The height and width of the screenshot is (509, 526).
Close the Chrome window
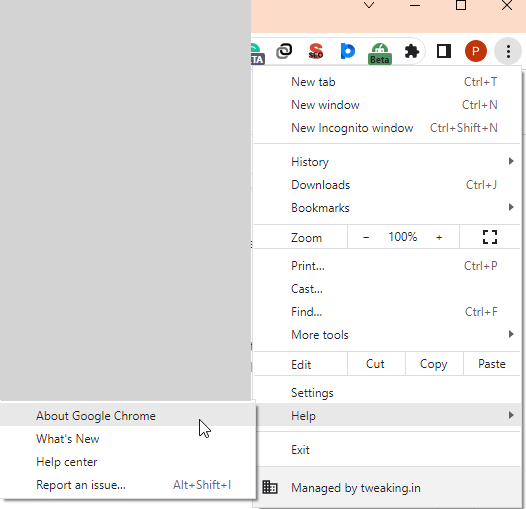pos(507,5)
